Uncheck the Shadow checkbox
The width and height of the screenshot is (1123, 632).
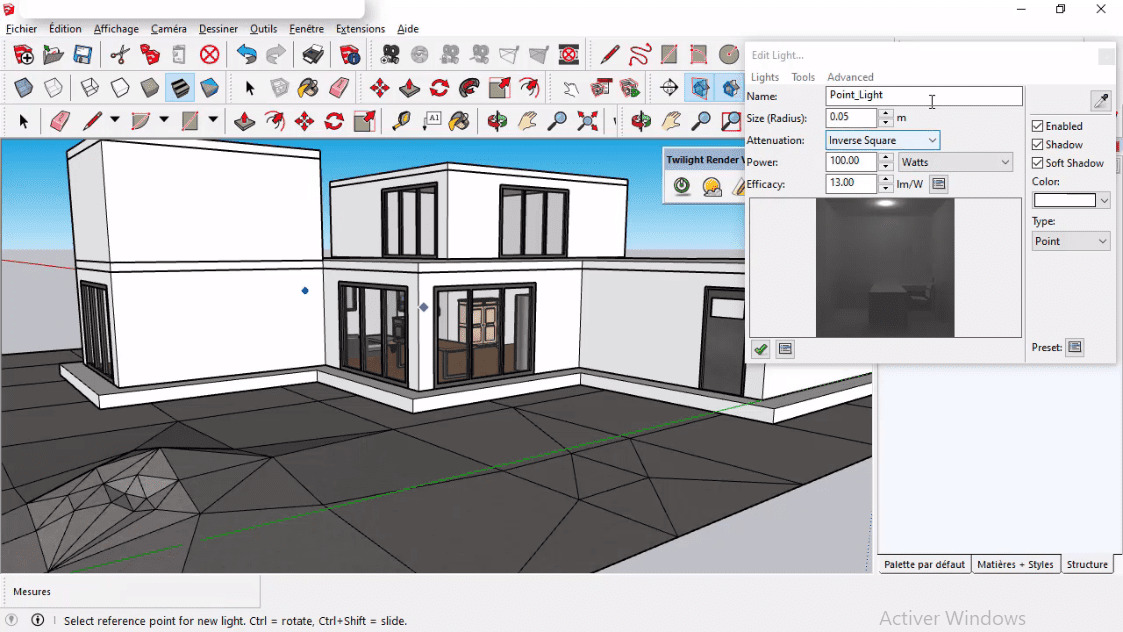click(1037, 144)
